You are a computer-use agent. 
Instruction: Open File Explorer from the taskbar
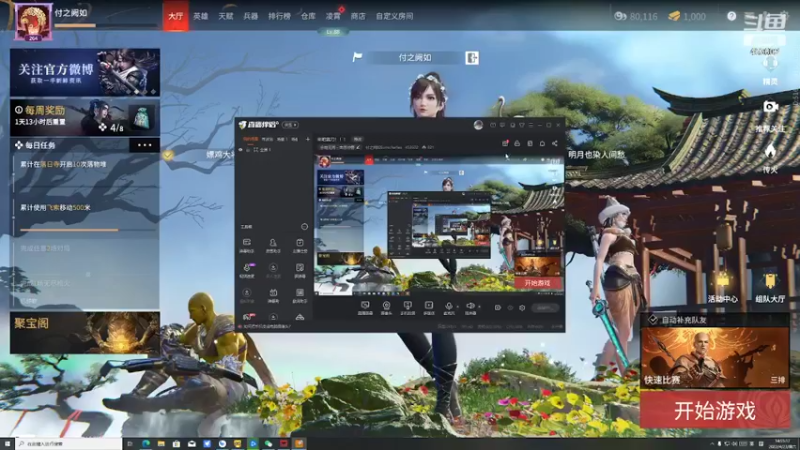coord(161,444)
